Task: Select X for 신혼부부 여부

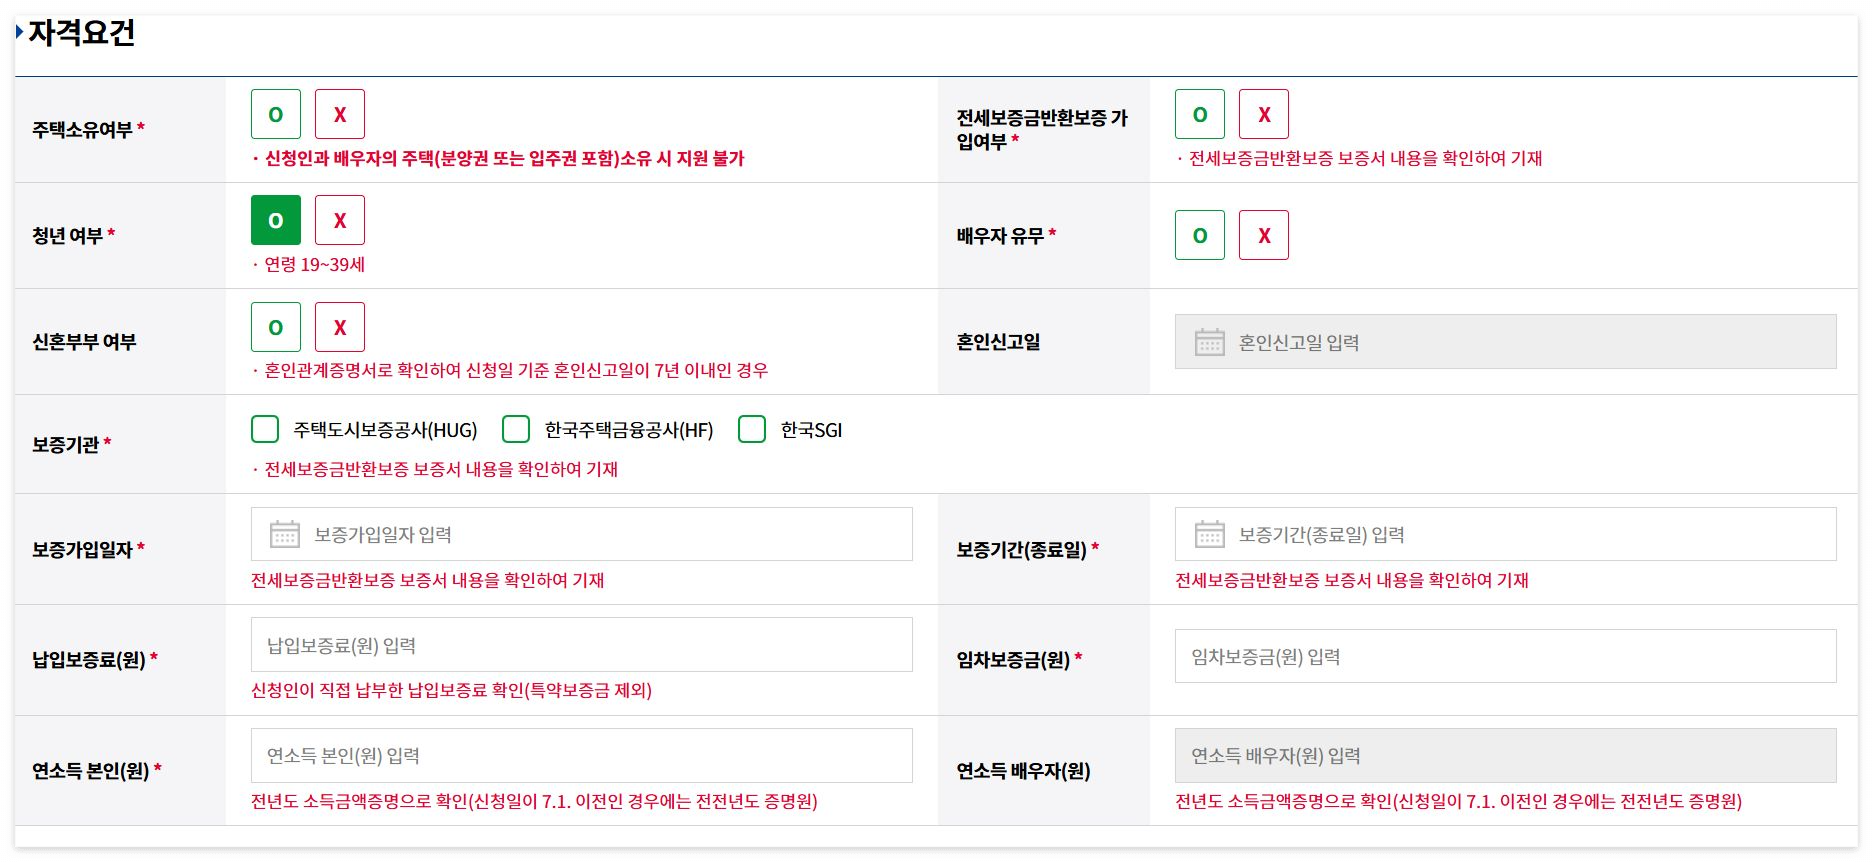Action: [340, 327]
